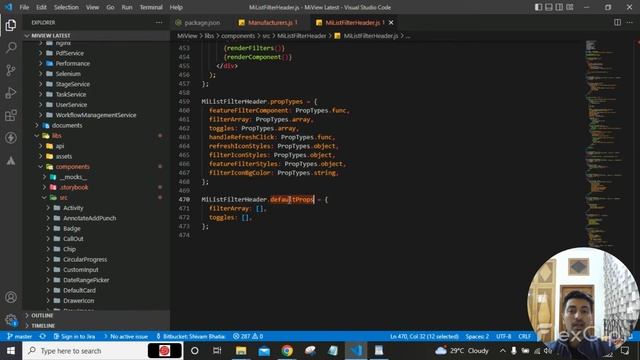Open editor more actions ellipsis
The image size is (640, 360).
[630, 22]
